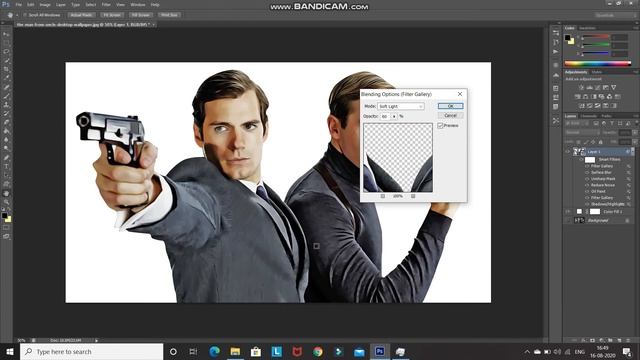Select the Zoom tool in toolbox

click(x=6, y=202)
